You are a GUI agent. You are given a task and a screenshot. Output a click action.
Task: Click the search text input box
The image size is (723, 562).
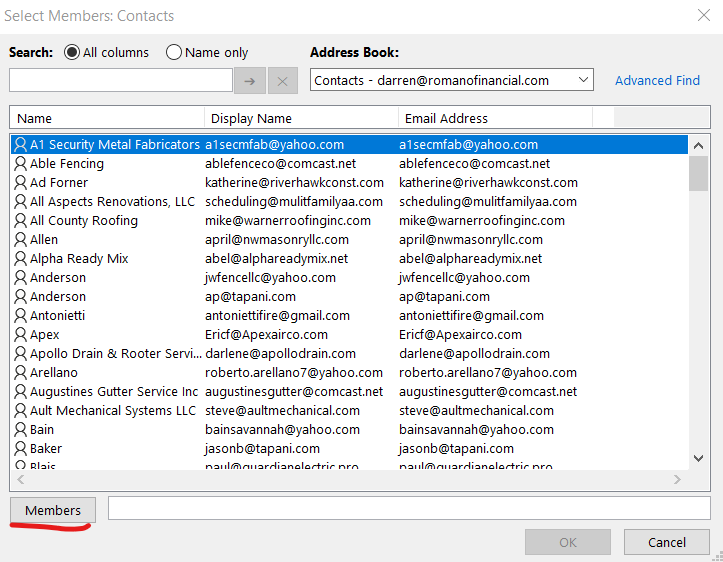click(x=121, y=80)
